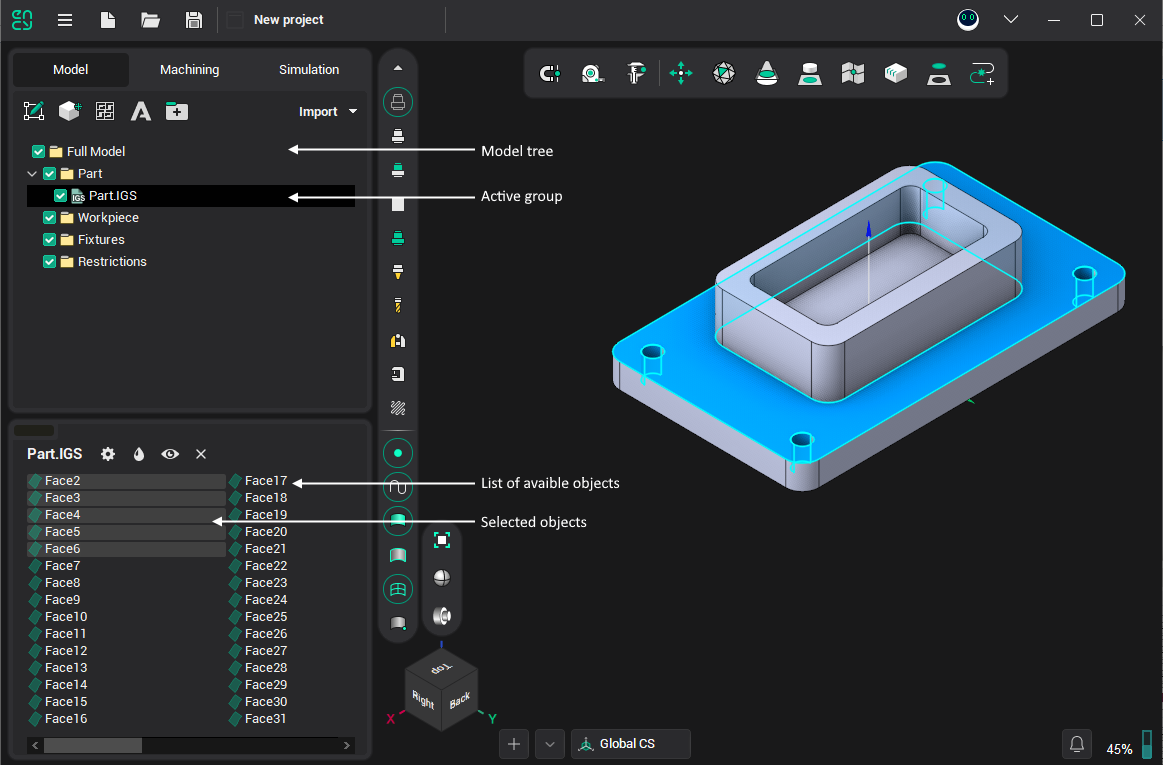Click the folded map icon in toolbar
The height and width of the screenshot is (765, 1163).
click(852, 73)
